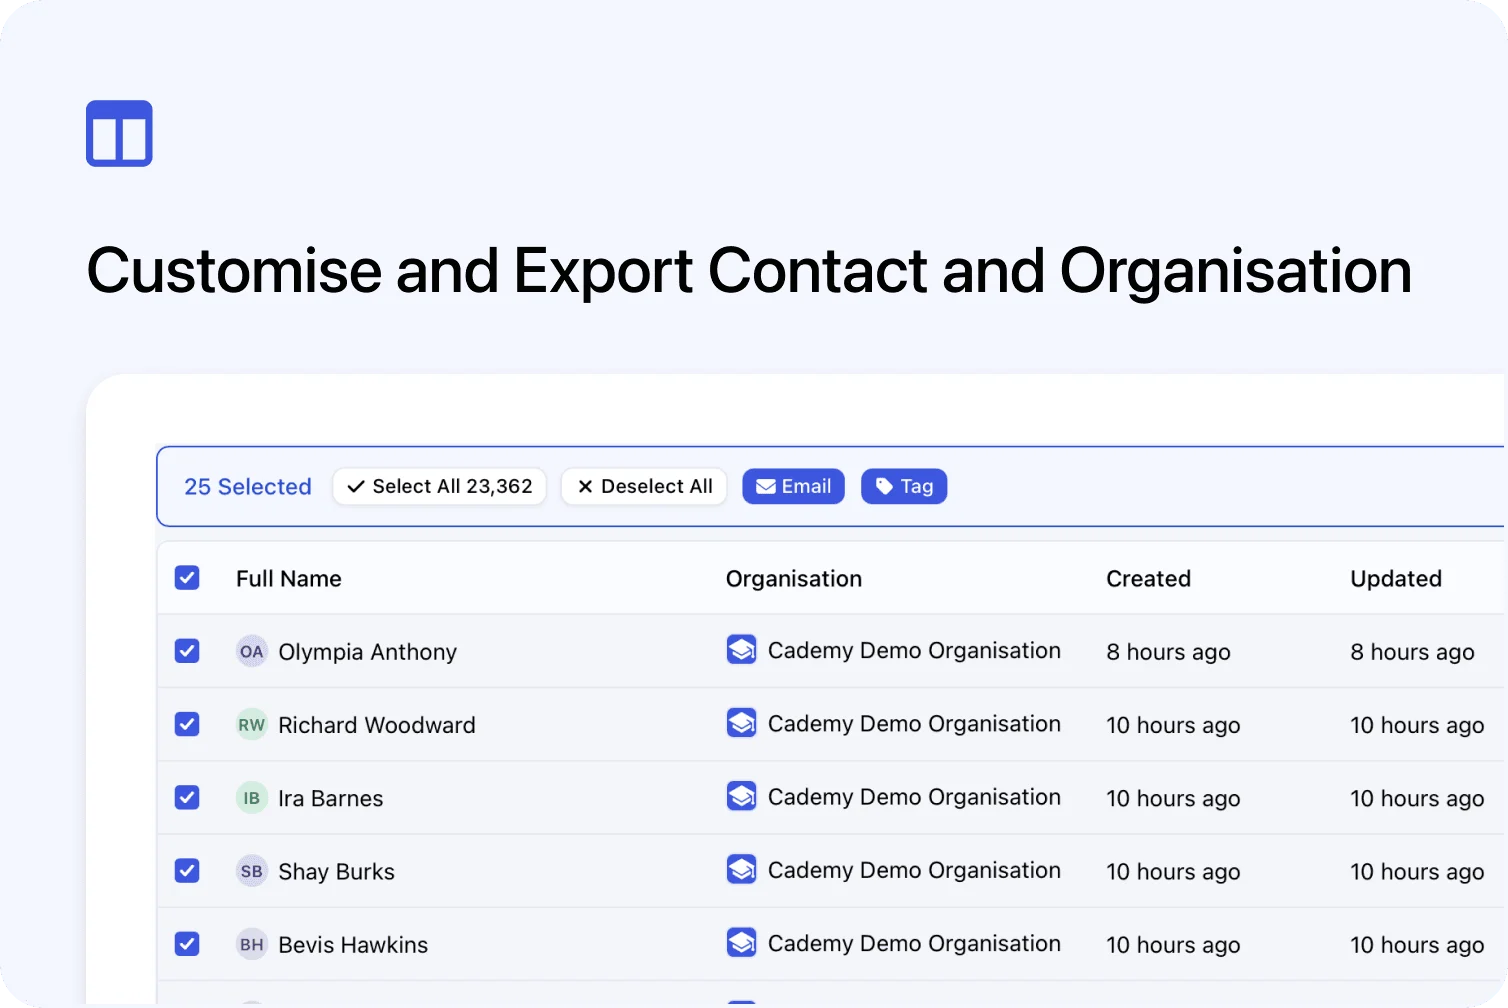Viewport: 1508px width, 1008px height.
Task: Click the BH avatar for Bevis Hawkins
Action: click(251, 944)
